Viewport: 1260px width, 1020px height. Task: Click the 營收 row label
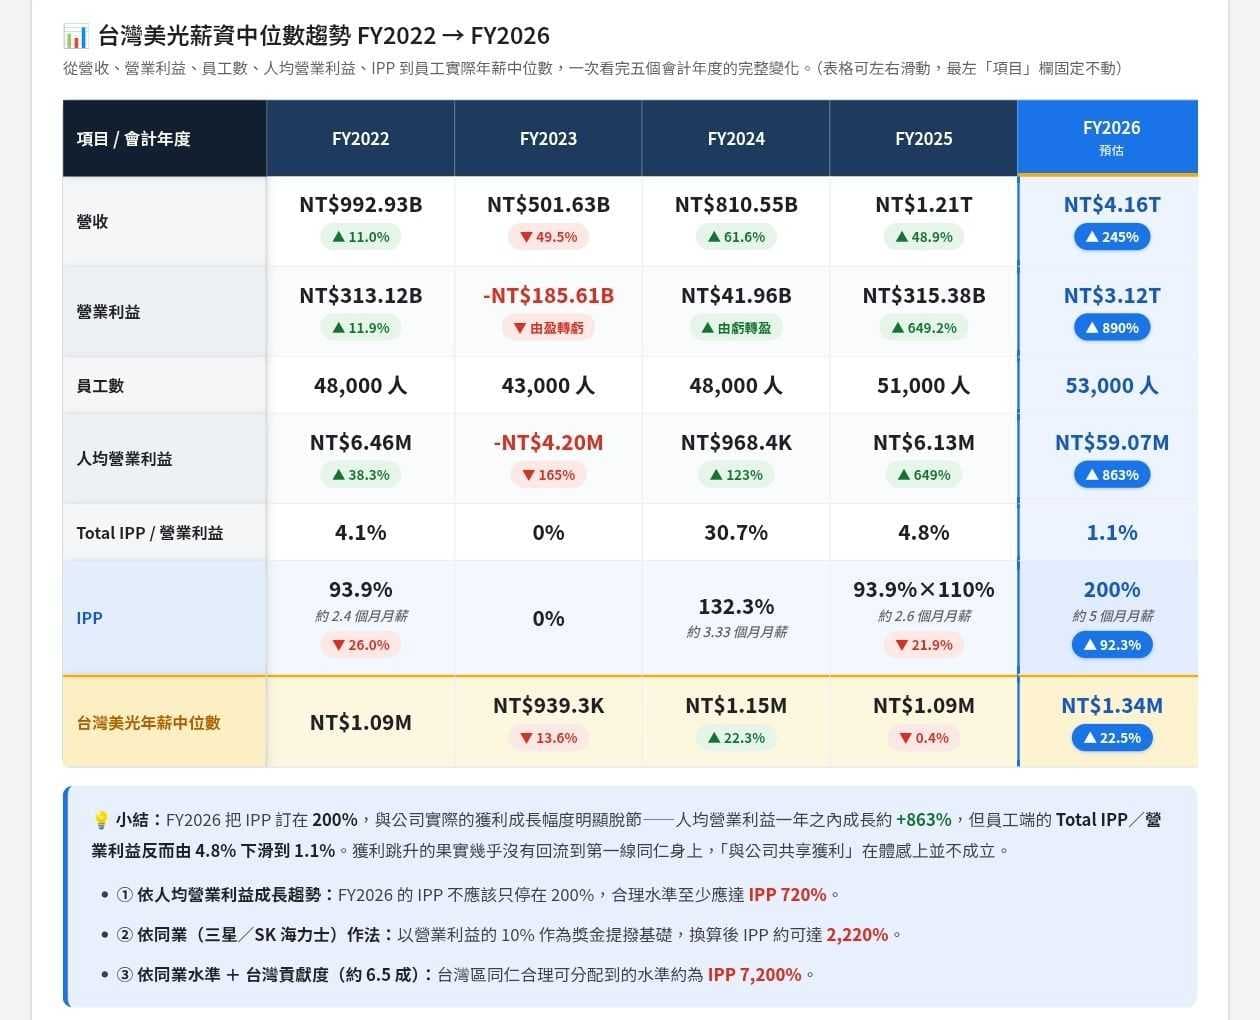[92, 222]
